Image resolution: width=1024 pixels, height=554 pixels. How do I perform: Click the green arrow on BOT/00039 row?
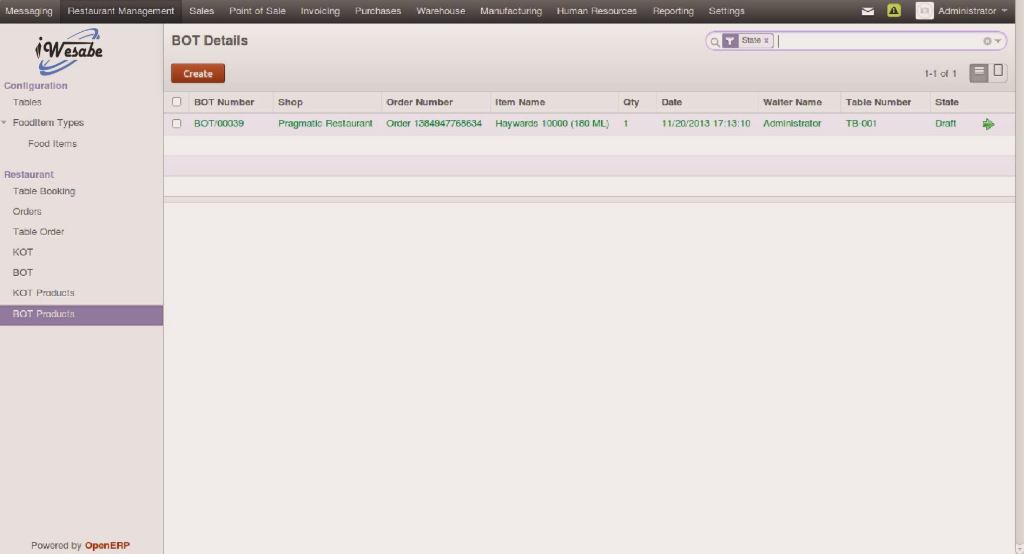pos(988,124)
